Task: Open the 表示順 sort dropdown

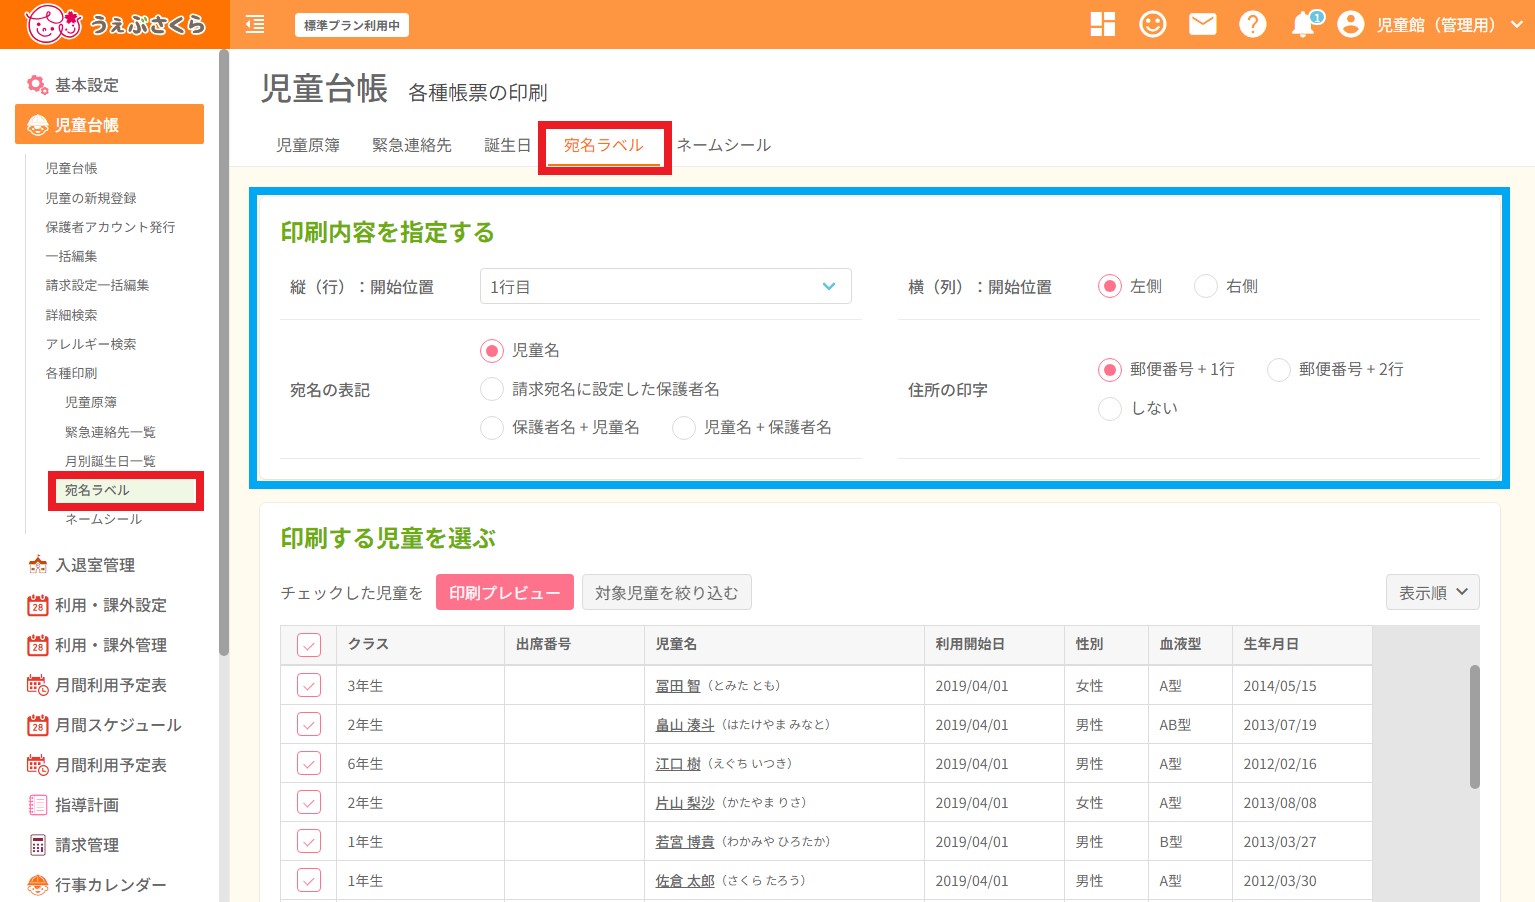Action: [1432, 592]
